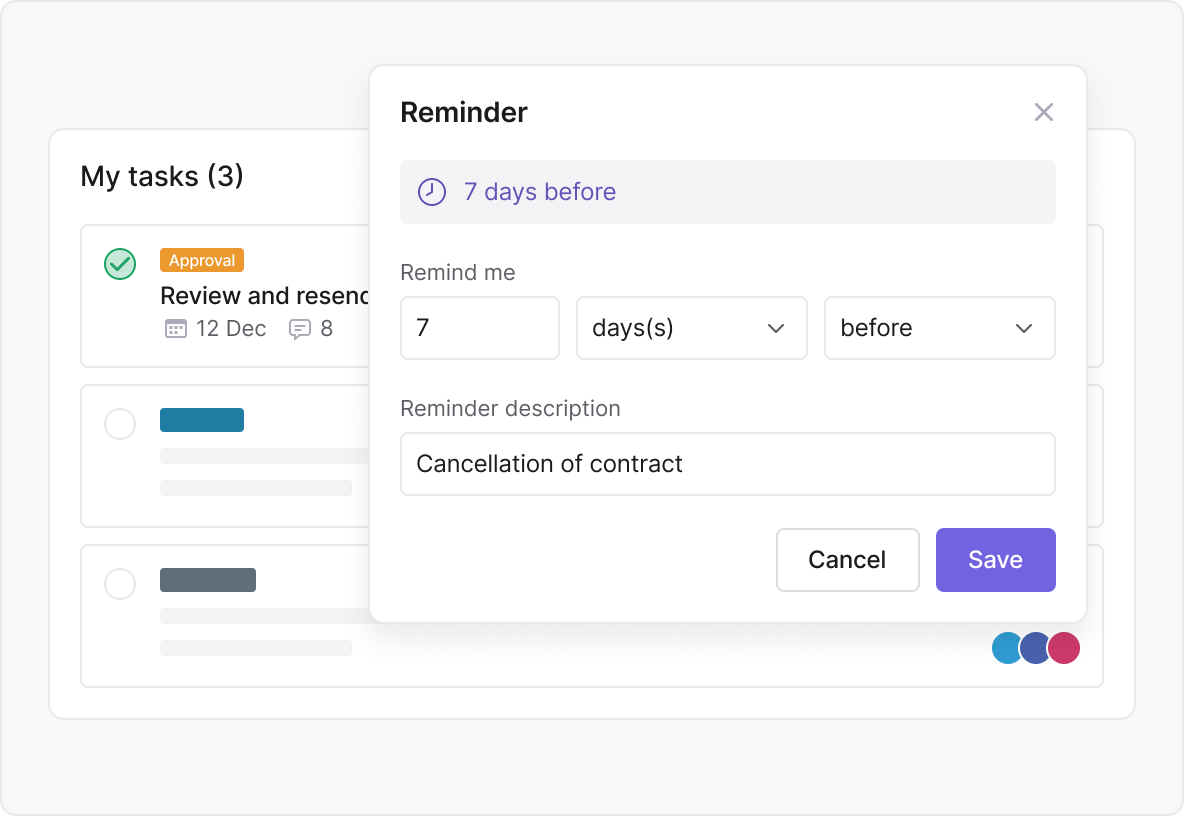1184x816 pixels.
Task: Toggle completion on the third task circle
Action: click(120, 584)
